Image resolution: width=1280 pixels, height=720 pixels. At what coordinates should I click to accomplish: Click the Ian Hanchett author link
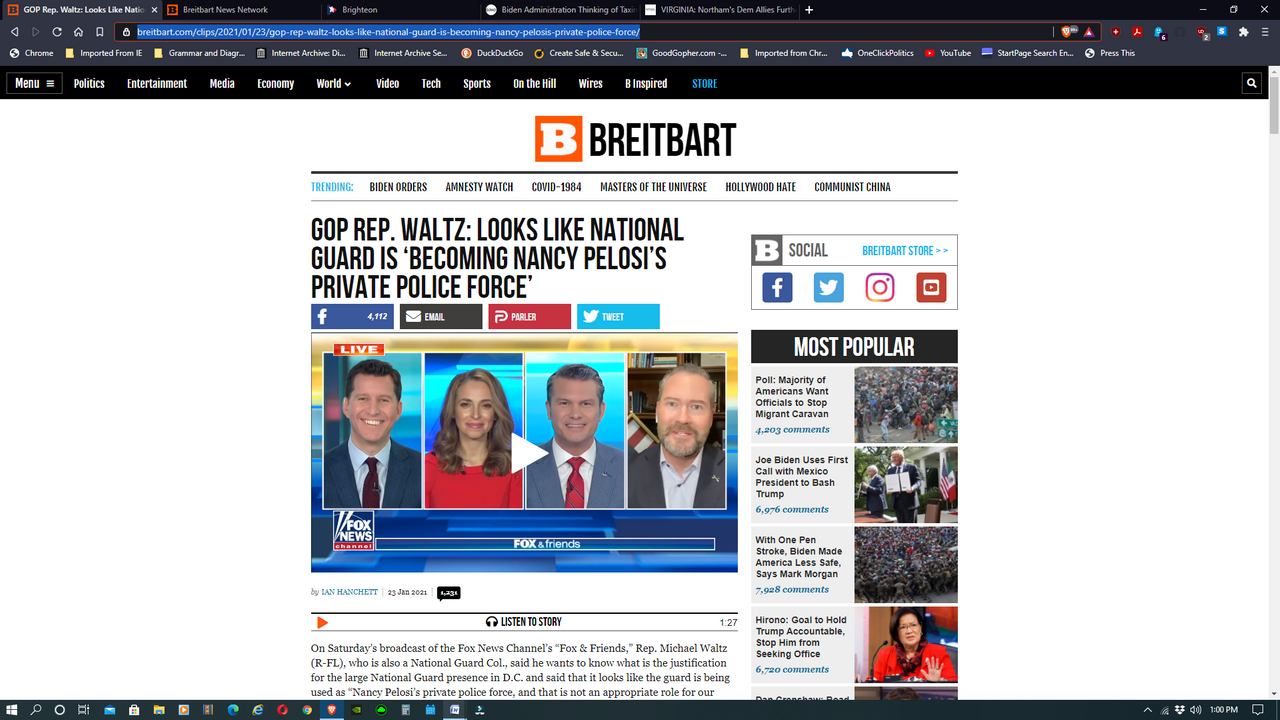point(349,592)
